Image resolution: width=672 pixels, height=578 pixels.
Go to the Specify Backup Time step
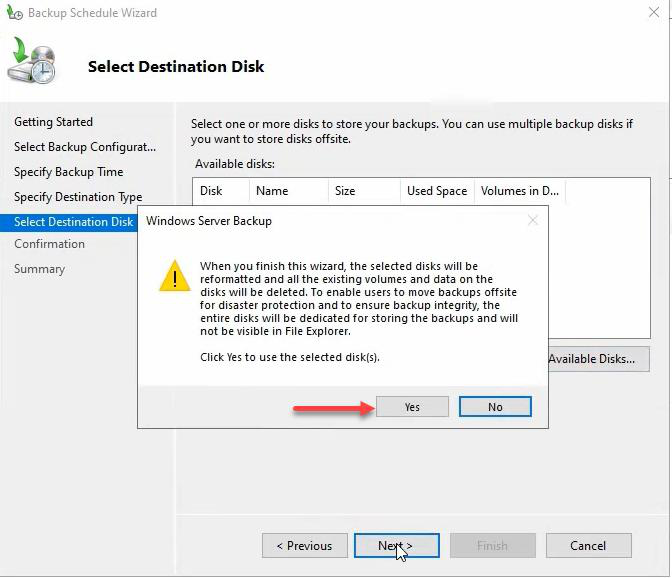coord(69,172)
